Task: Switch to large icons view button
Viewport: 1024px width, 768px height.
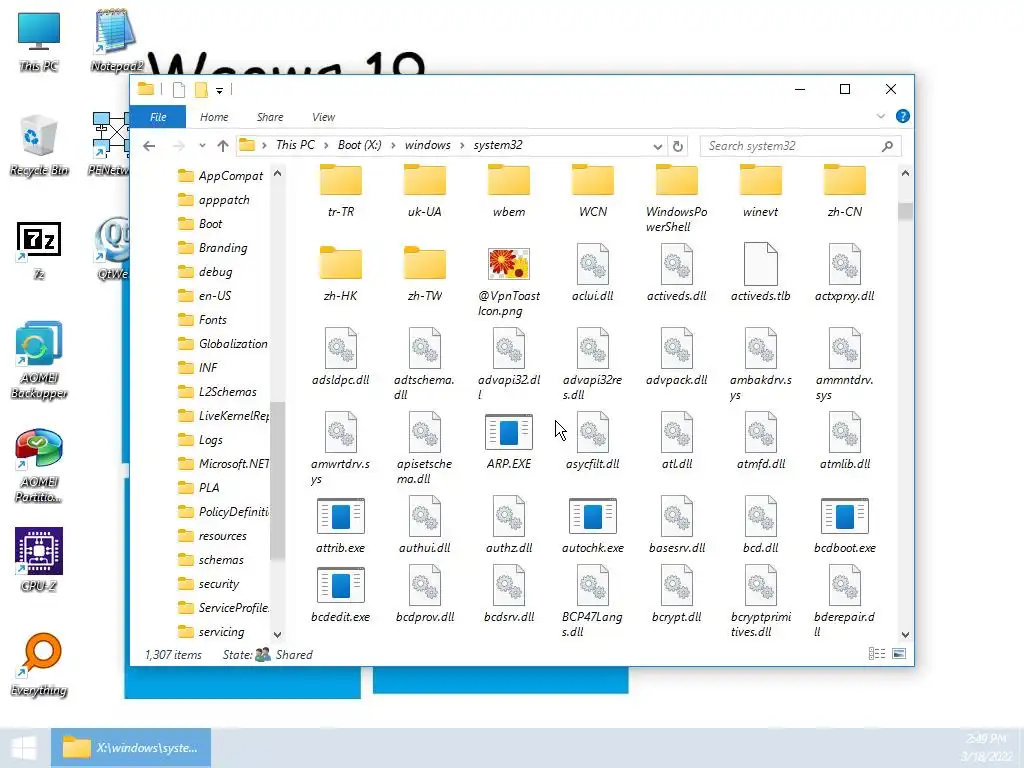Action: (899, 654)
